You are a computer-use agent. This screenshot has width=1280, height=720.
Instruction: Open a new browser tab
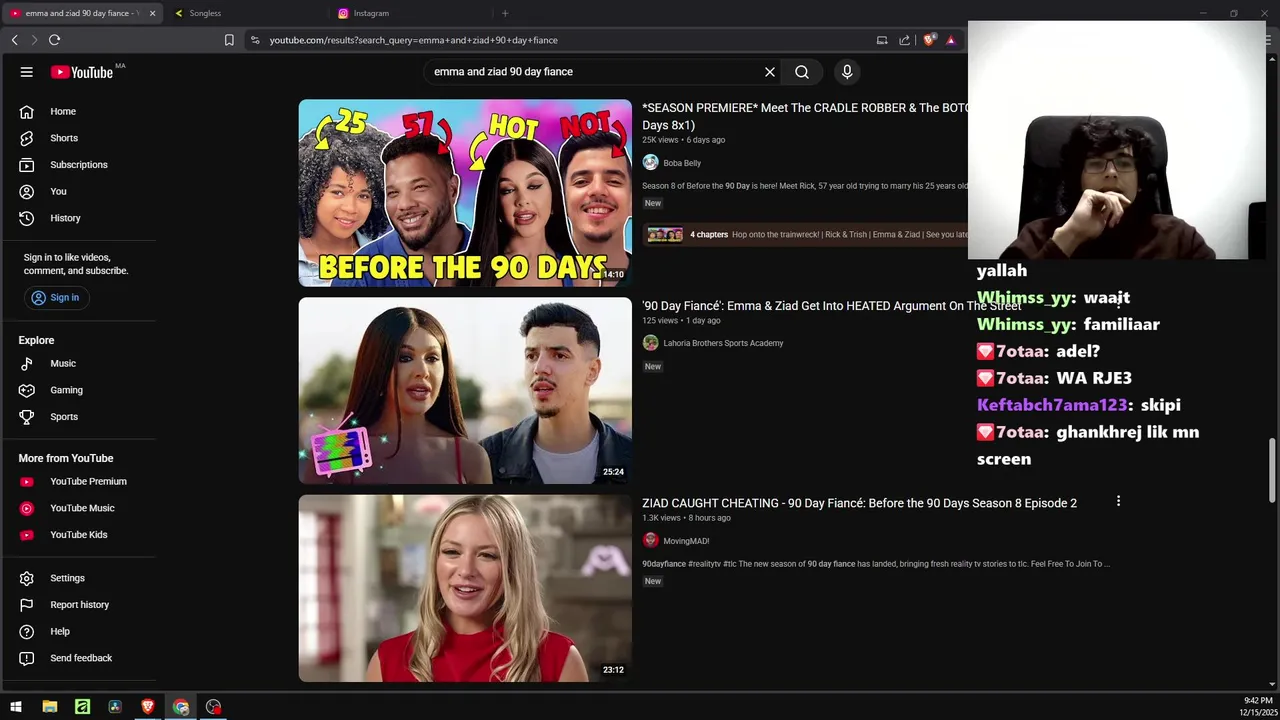tap(505, 13)
